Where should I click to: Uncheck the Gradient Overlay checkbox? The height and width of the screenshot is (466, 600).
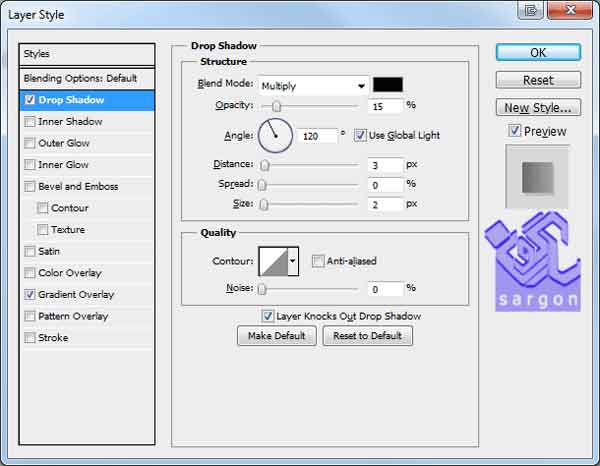[29, 294]
